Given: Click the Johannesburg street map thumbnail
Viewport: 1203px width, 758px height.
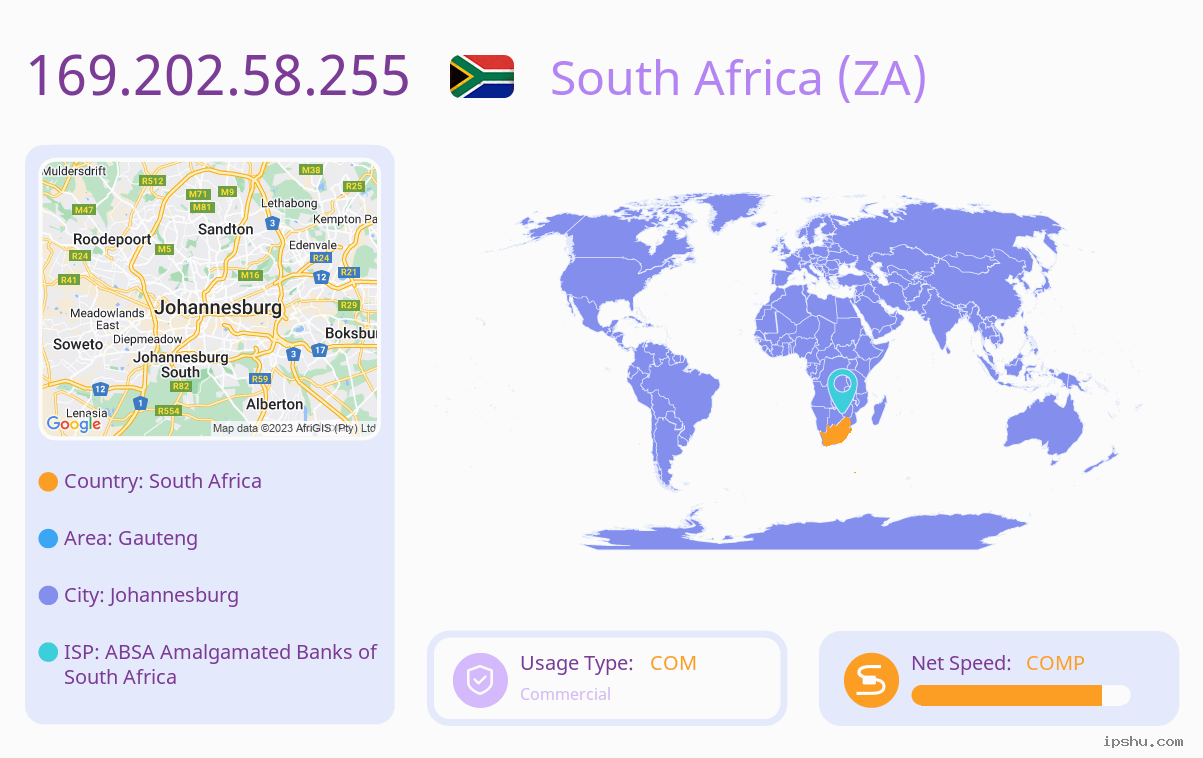Looking at the screenshot, I should click(x=210, y=299).
